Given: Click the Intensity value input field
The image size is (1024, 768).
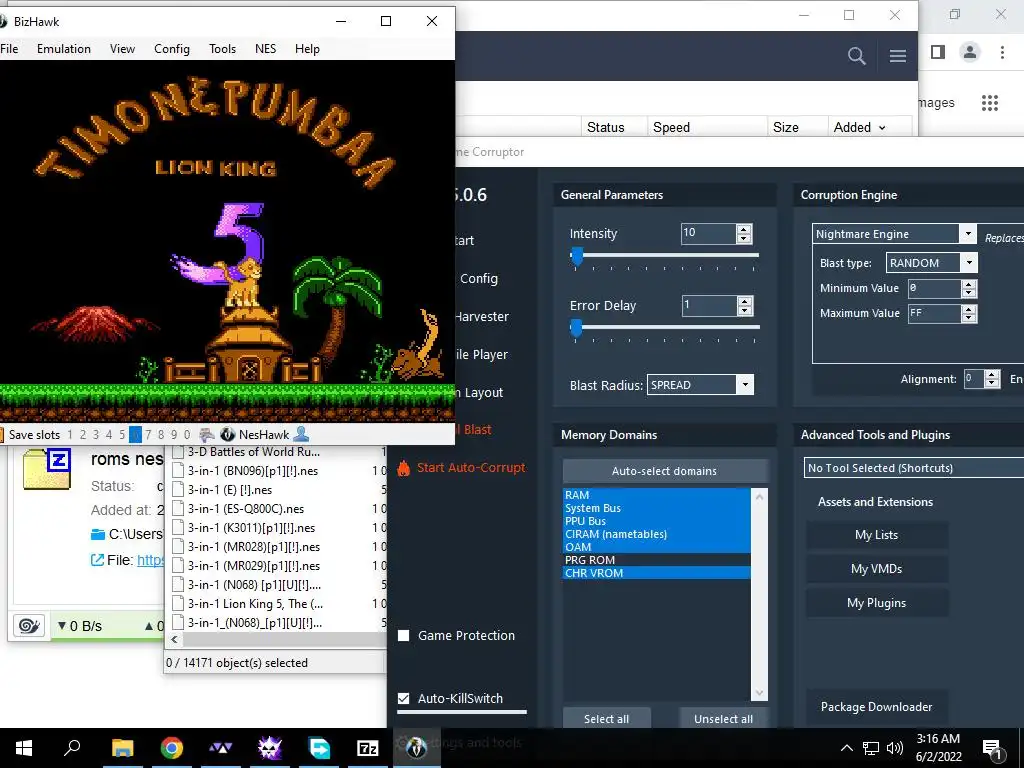Looking at the screenshot, I should point(709,233).
